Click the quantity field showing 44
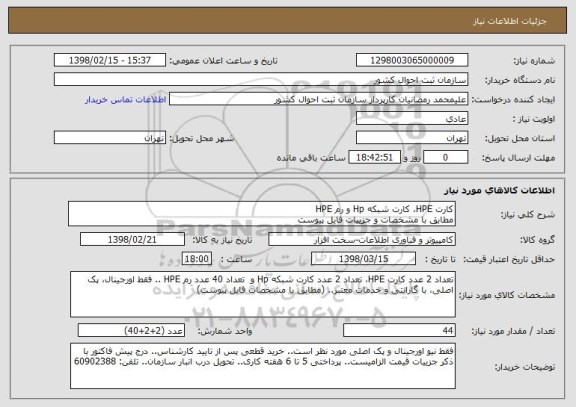The height and width of the screenshot is (407, 576). (x=399, y=330)
